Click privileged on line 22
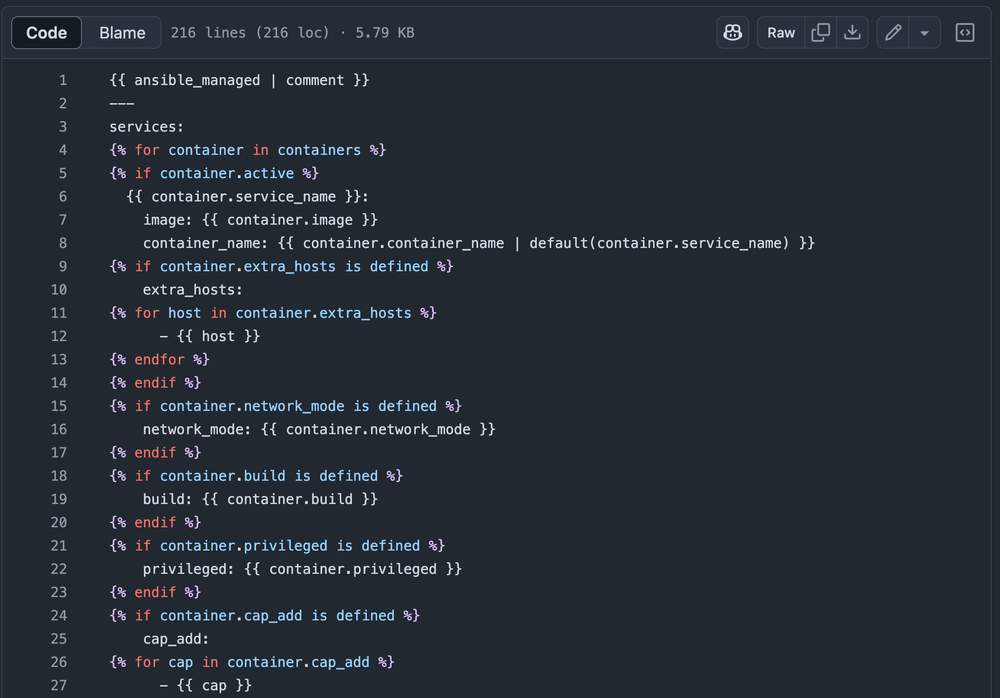The height and width of the screenshot is (698, 1000). (x=185, y=568)
